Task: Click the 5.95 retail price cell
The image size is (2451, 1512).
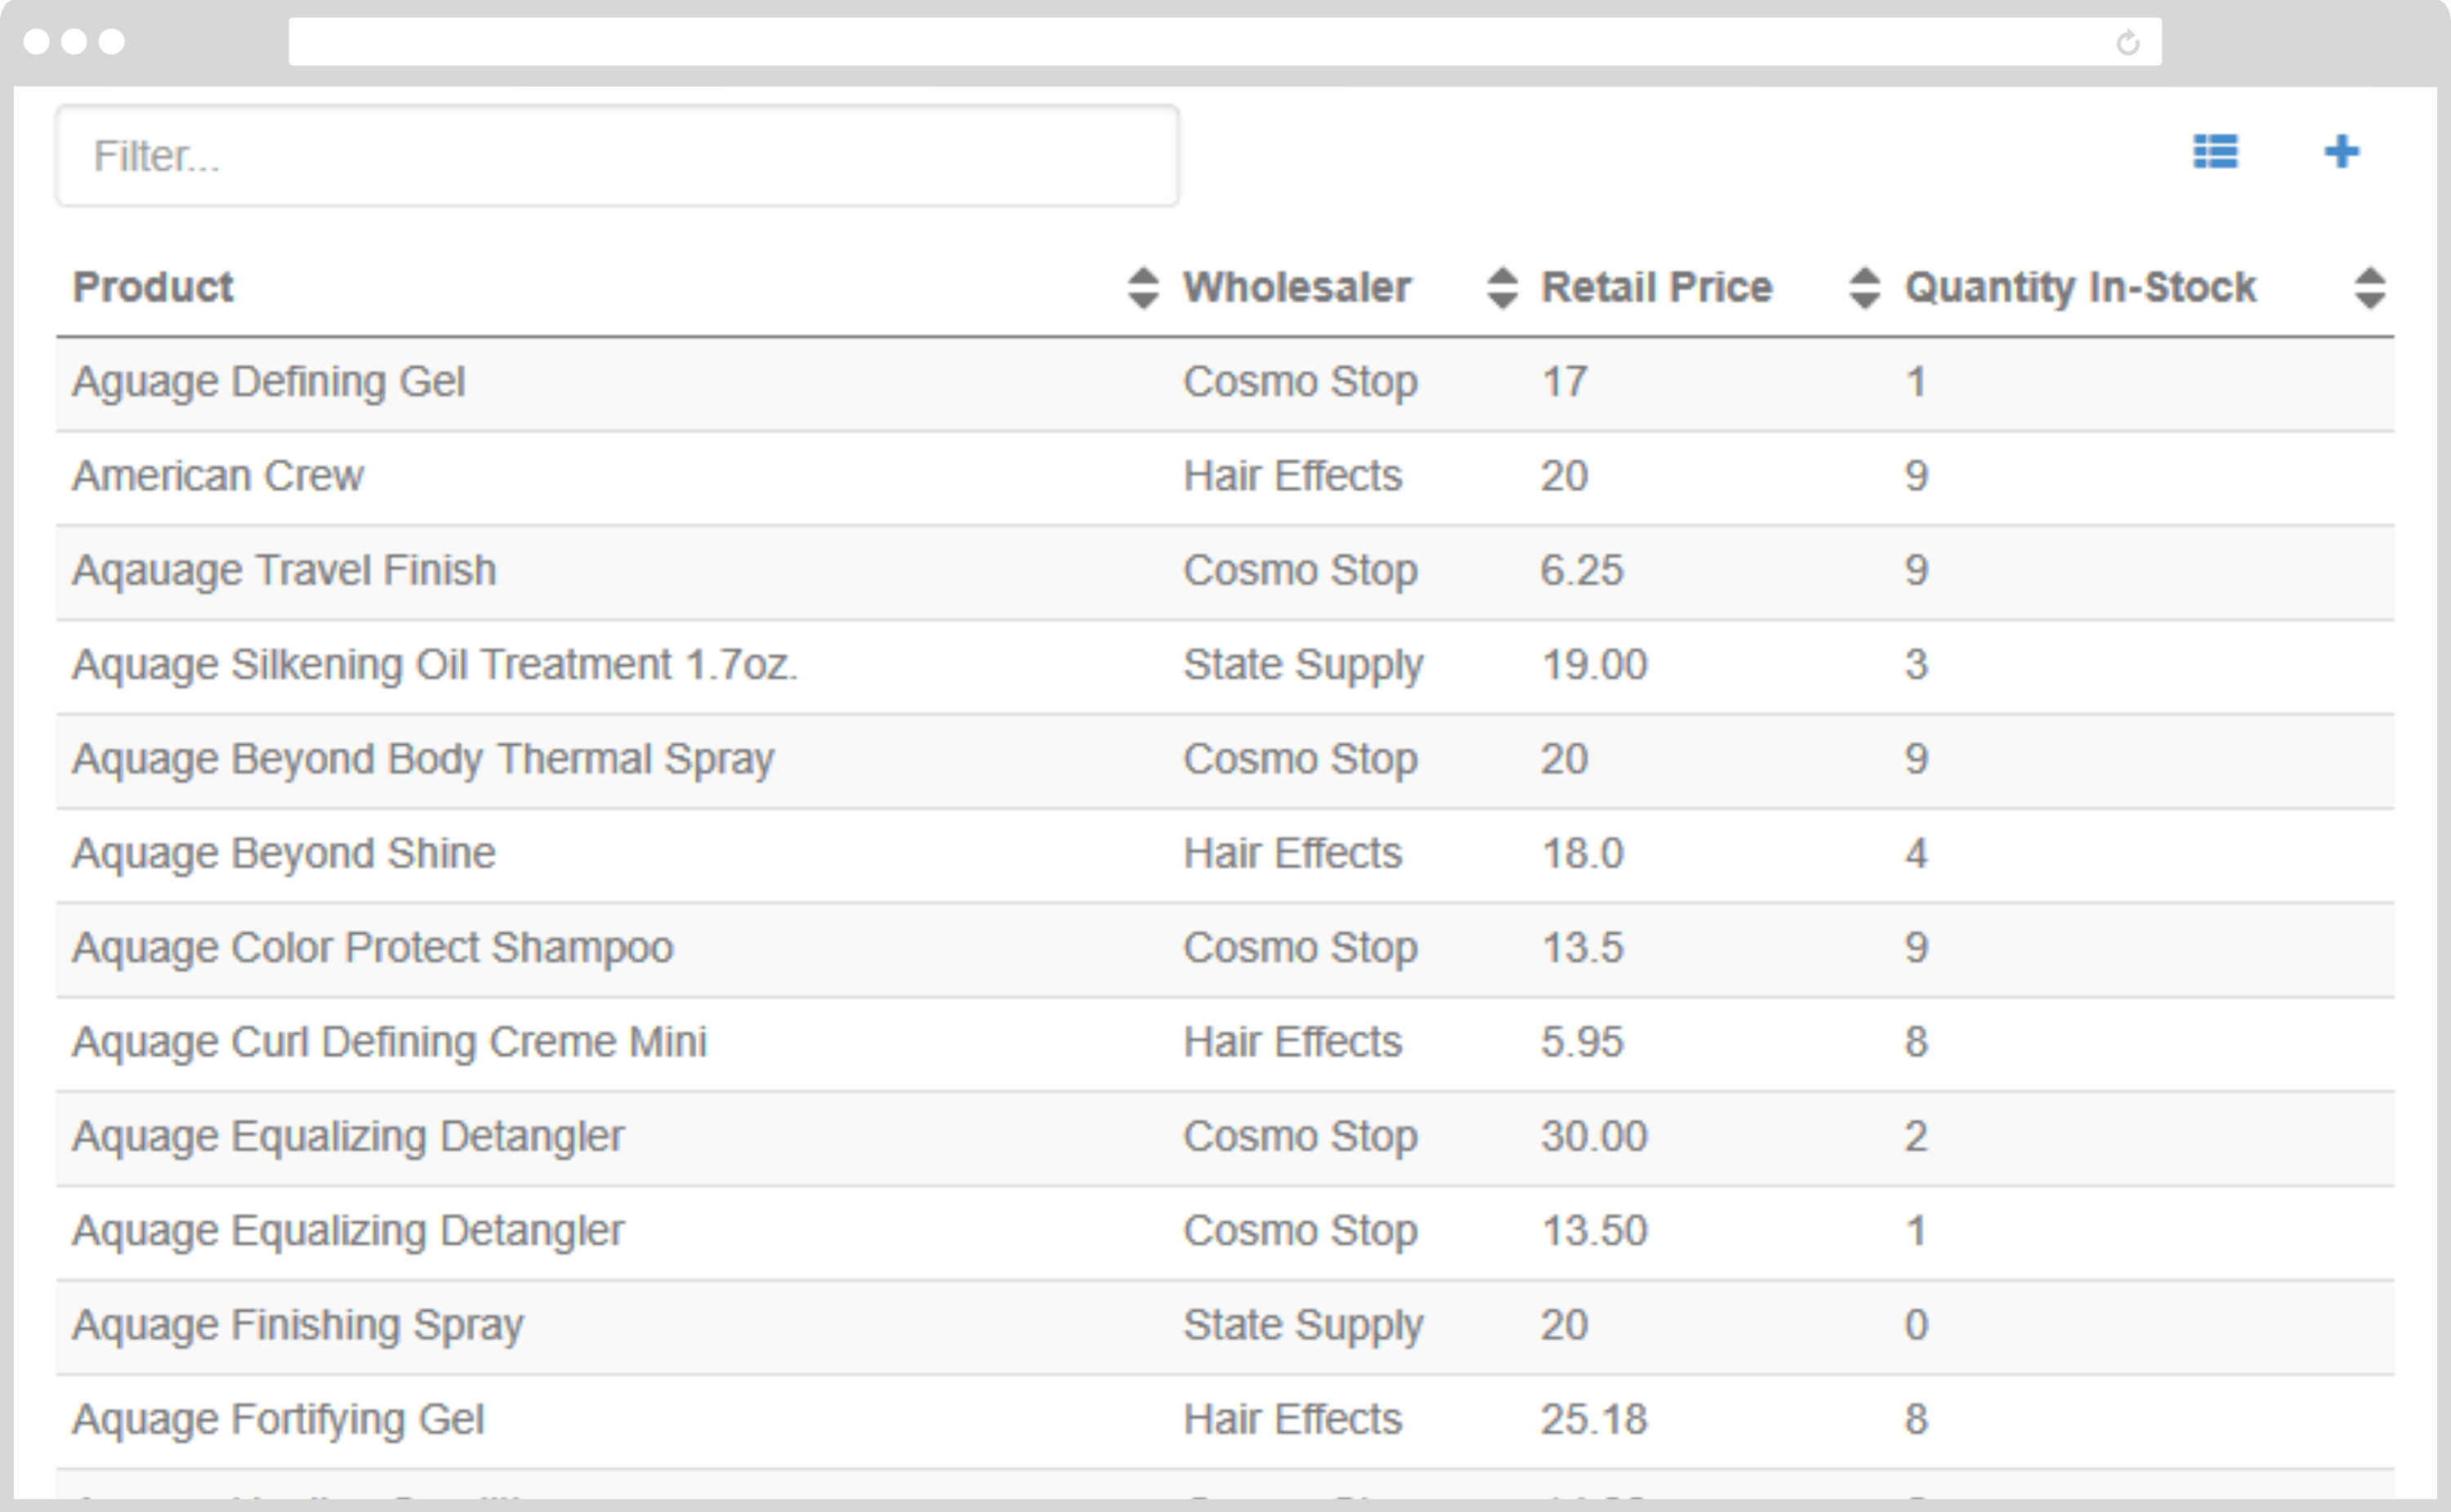Action: [1582, 1042]
